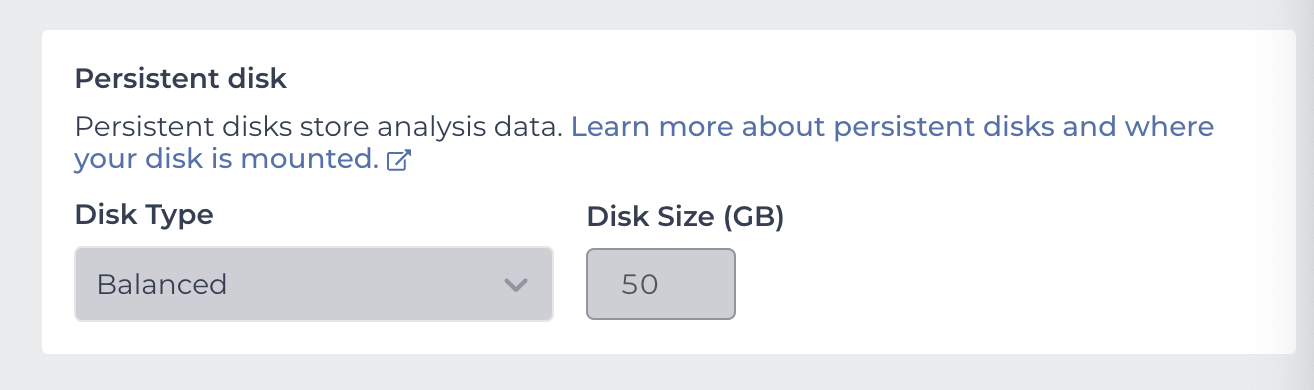Click the 'Disk Type' field label
The height and width of the screenshot is (390, 1314).
click(144, 215)
